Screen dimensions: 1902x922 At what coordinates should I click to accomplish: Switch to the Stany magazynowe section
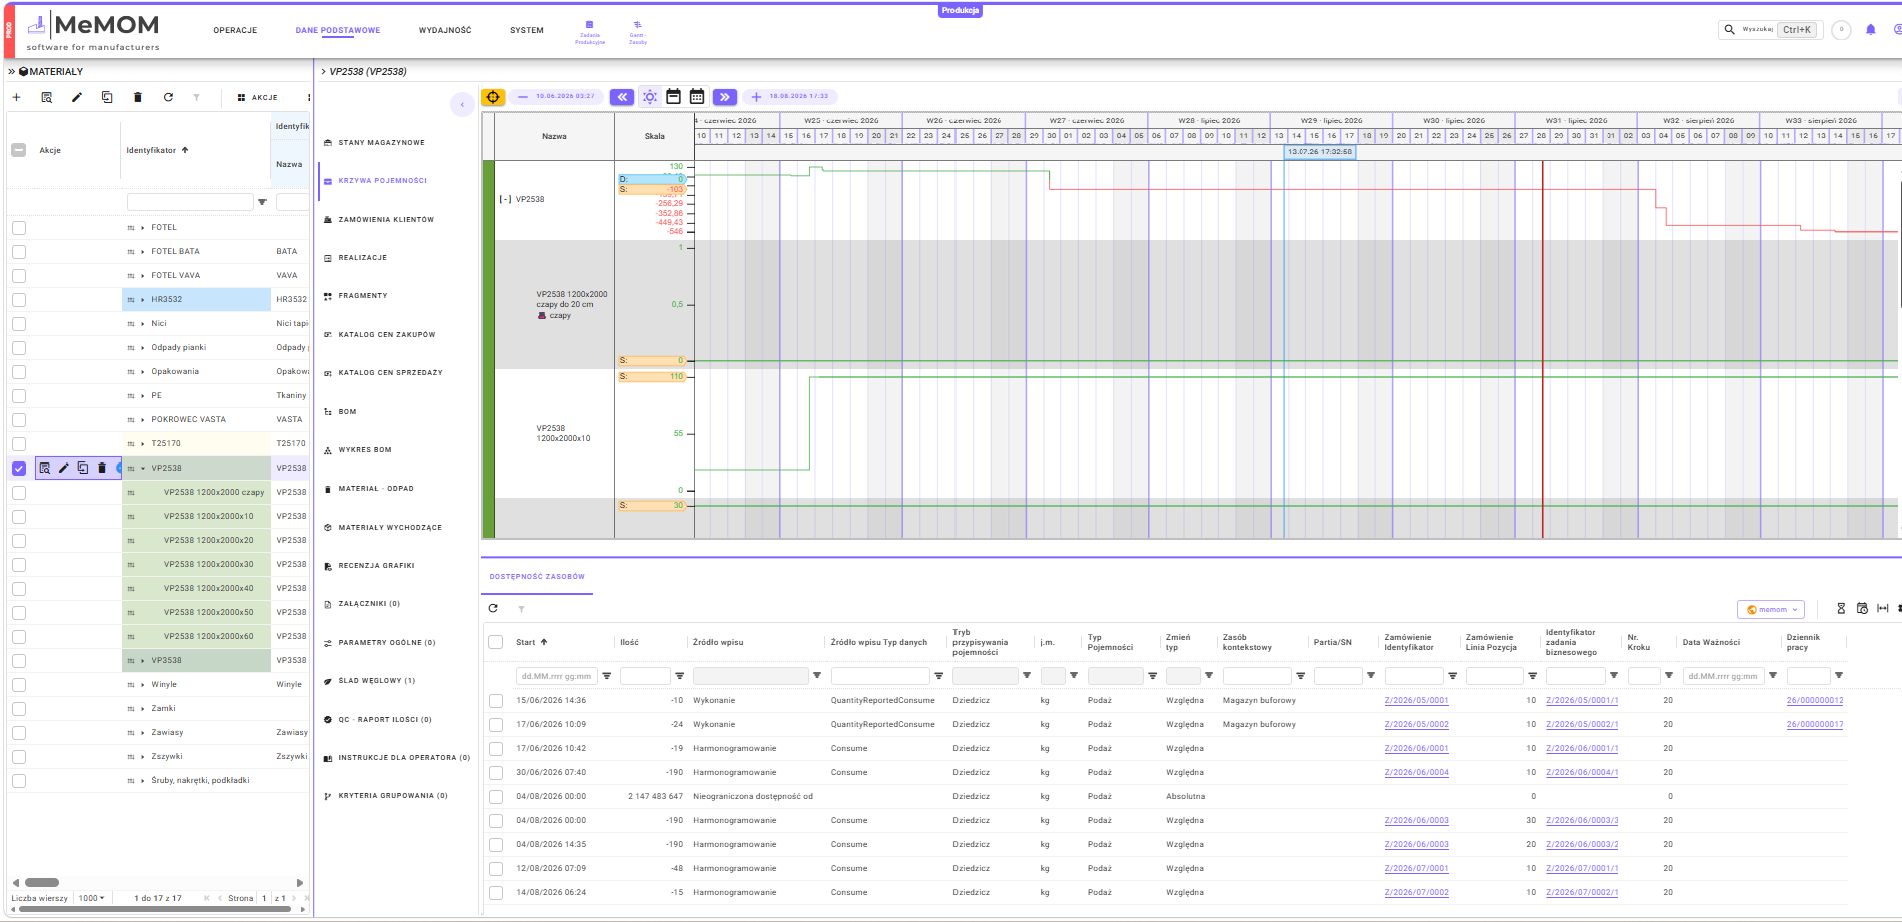(381, 143)
